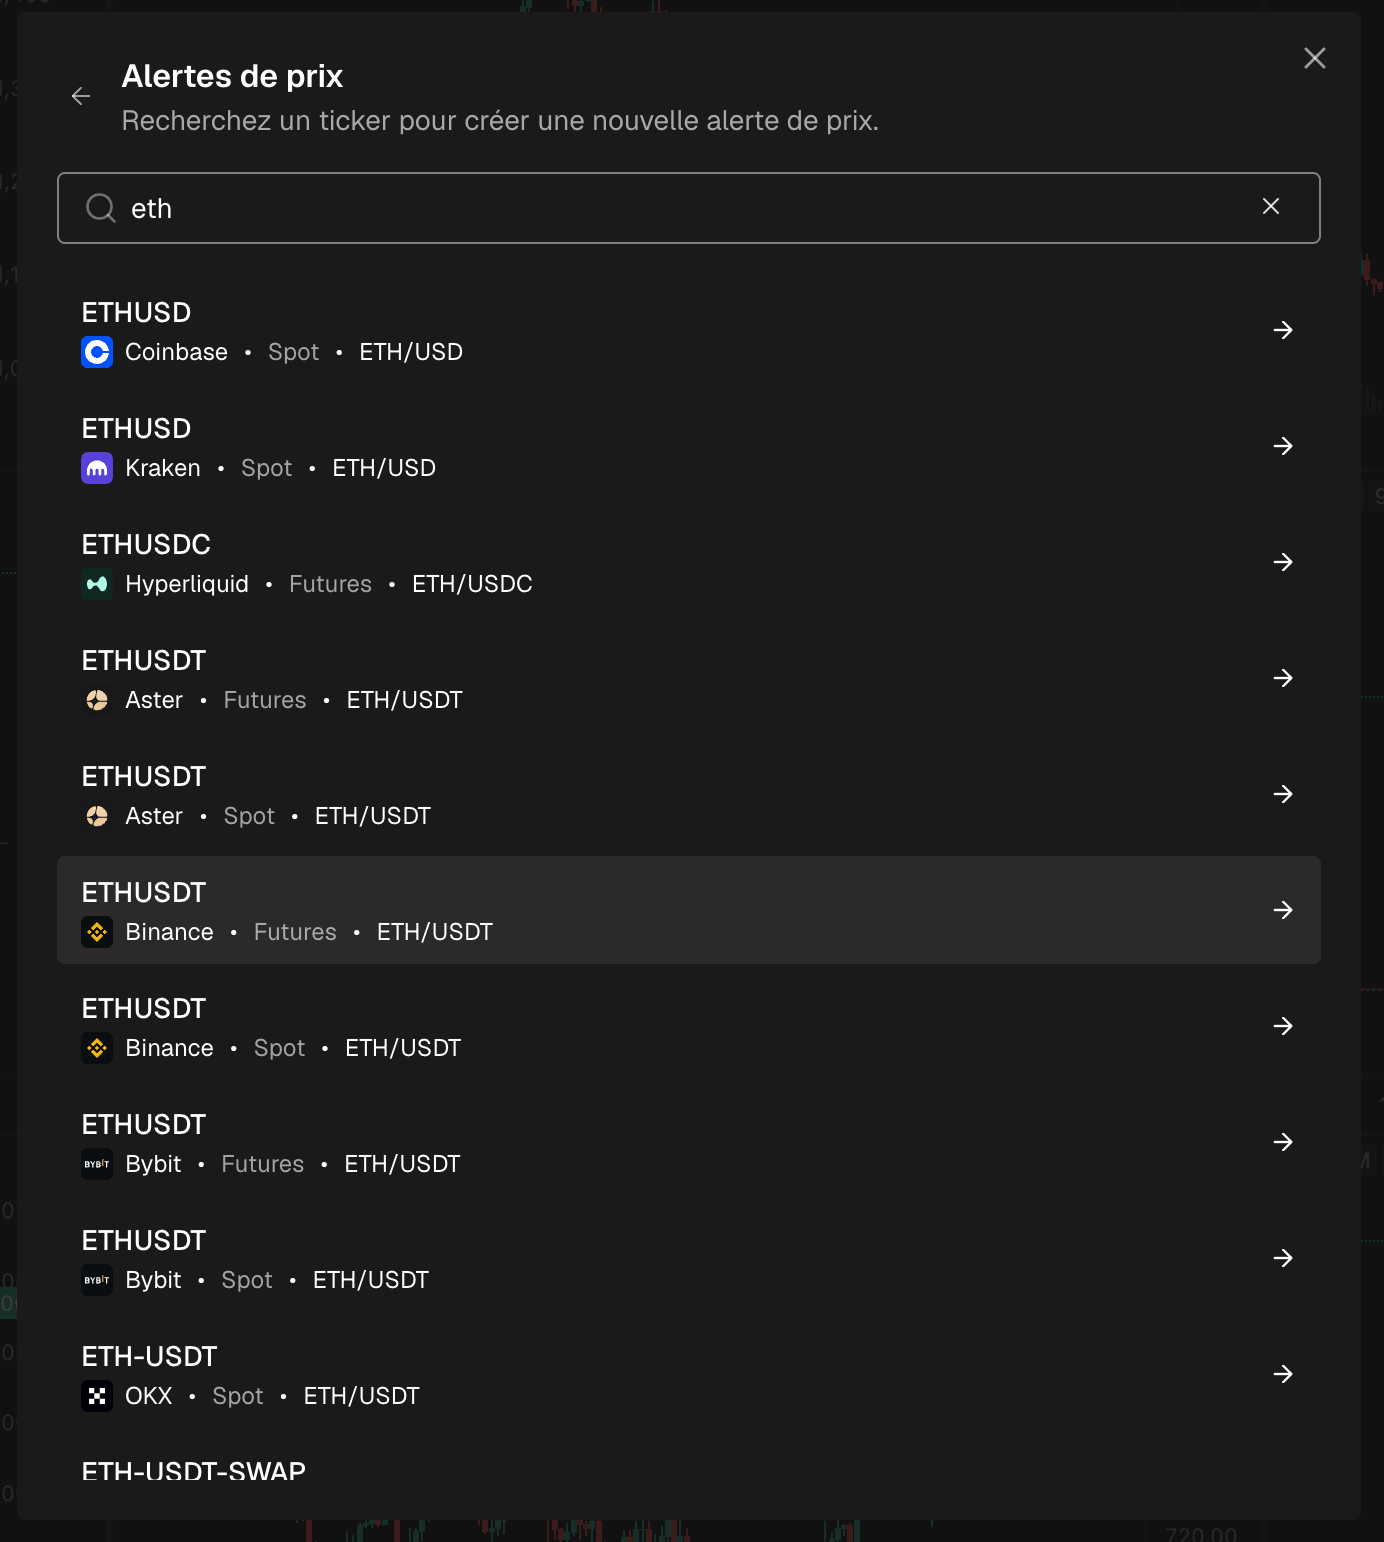Open the Bybit Futures ETHUSDT arrow

tap(1283, 1142)
